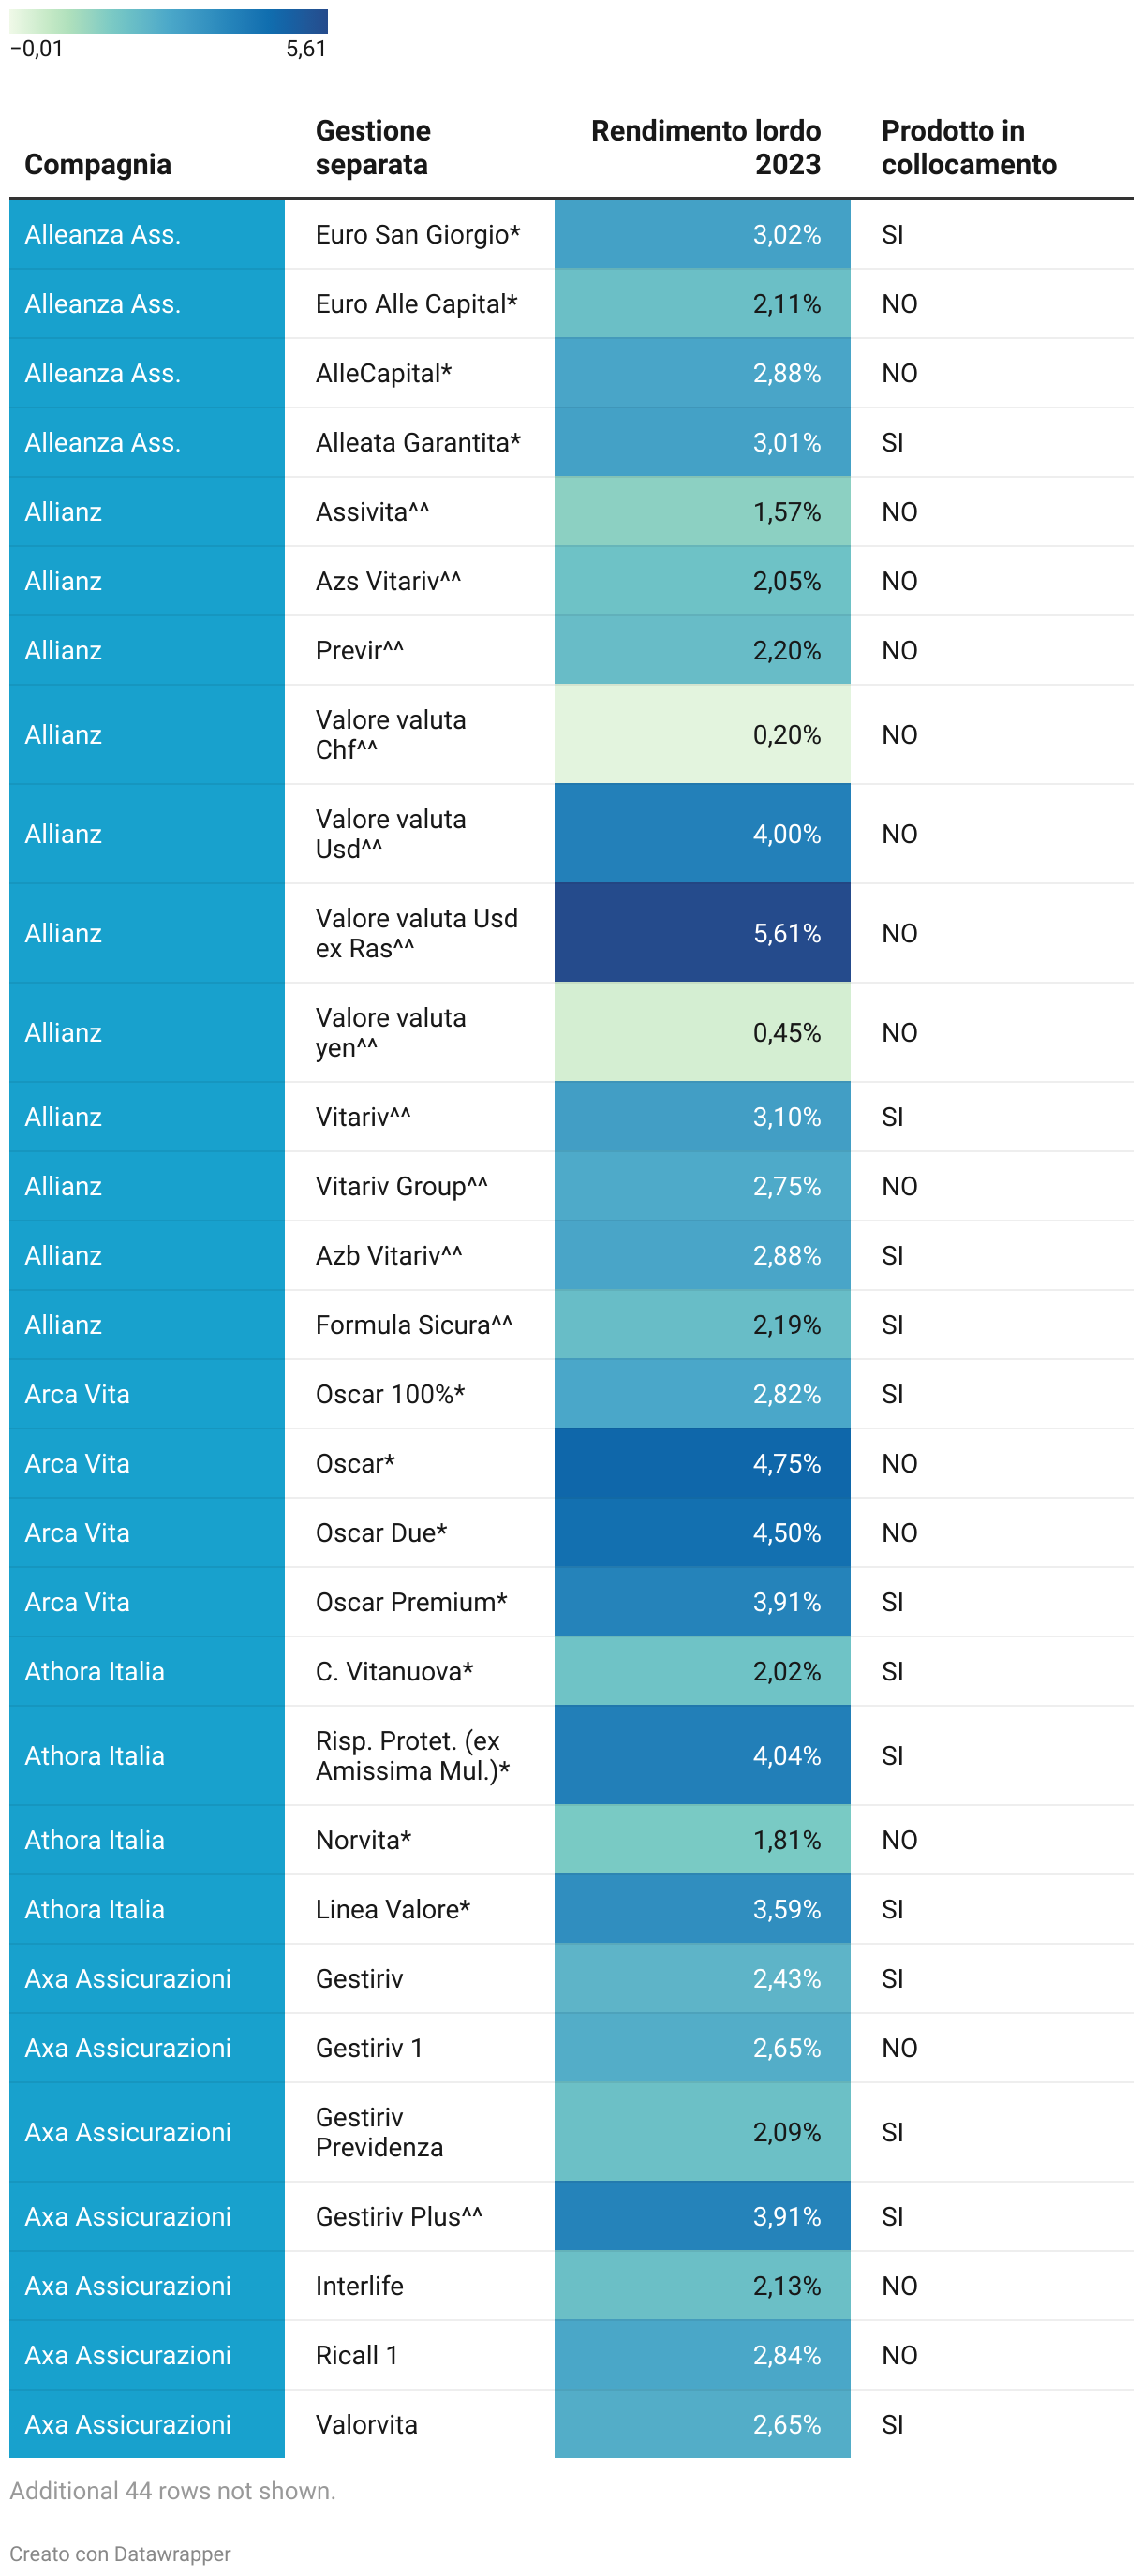Click the Prodotto in collocamento header
The image size is (1143, 2576).
point(968,147)
